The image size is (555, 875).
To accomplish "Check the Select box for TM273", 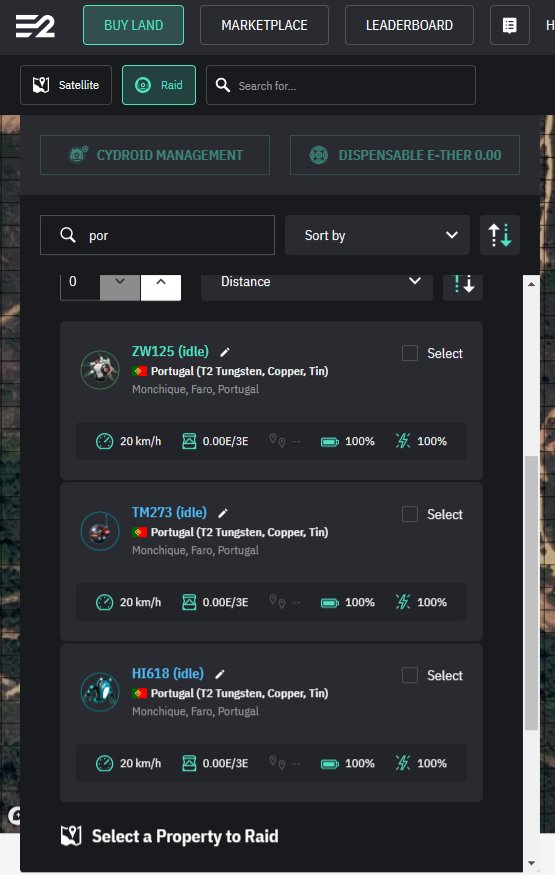I will [x=410, y=514].
